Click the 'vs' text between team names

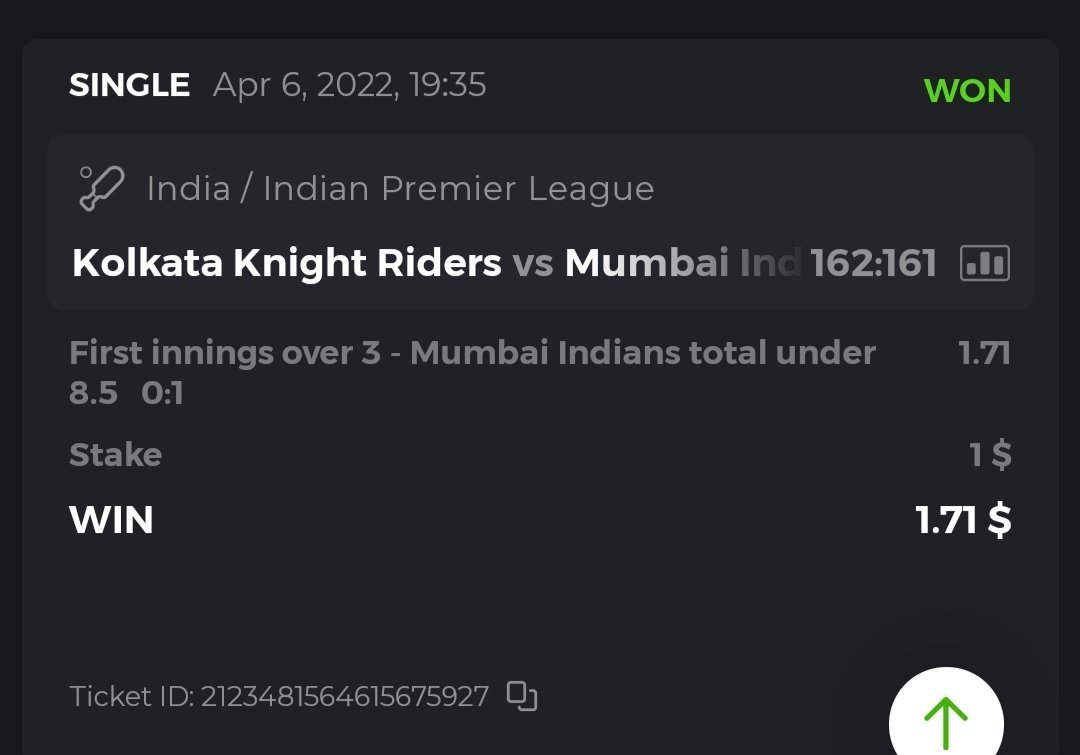click(533, 263)
